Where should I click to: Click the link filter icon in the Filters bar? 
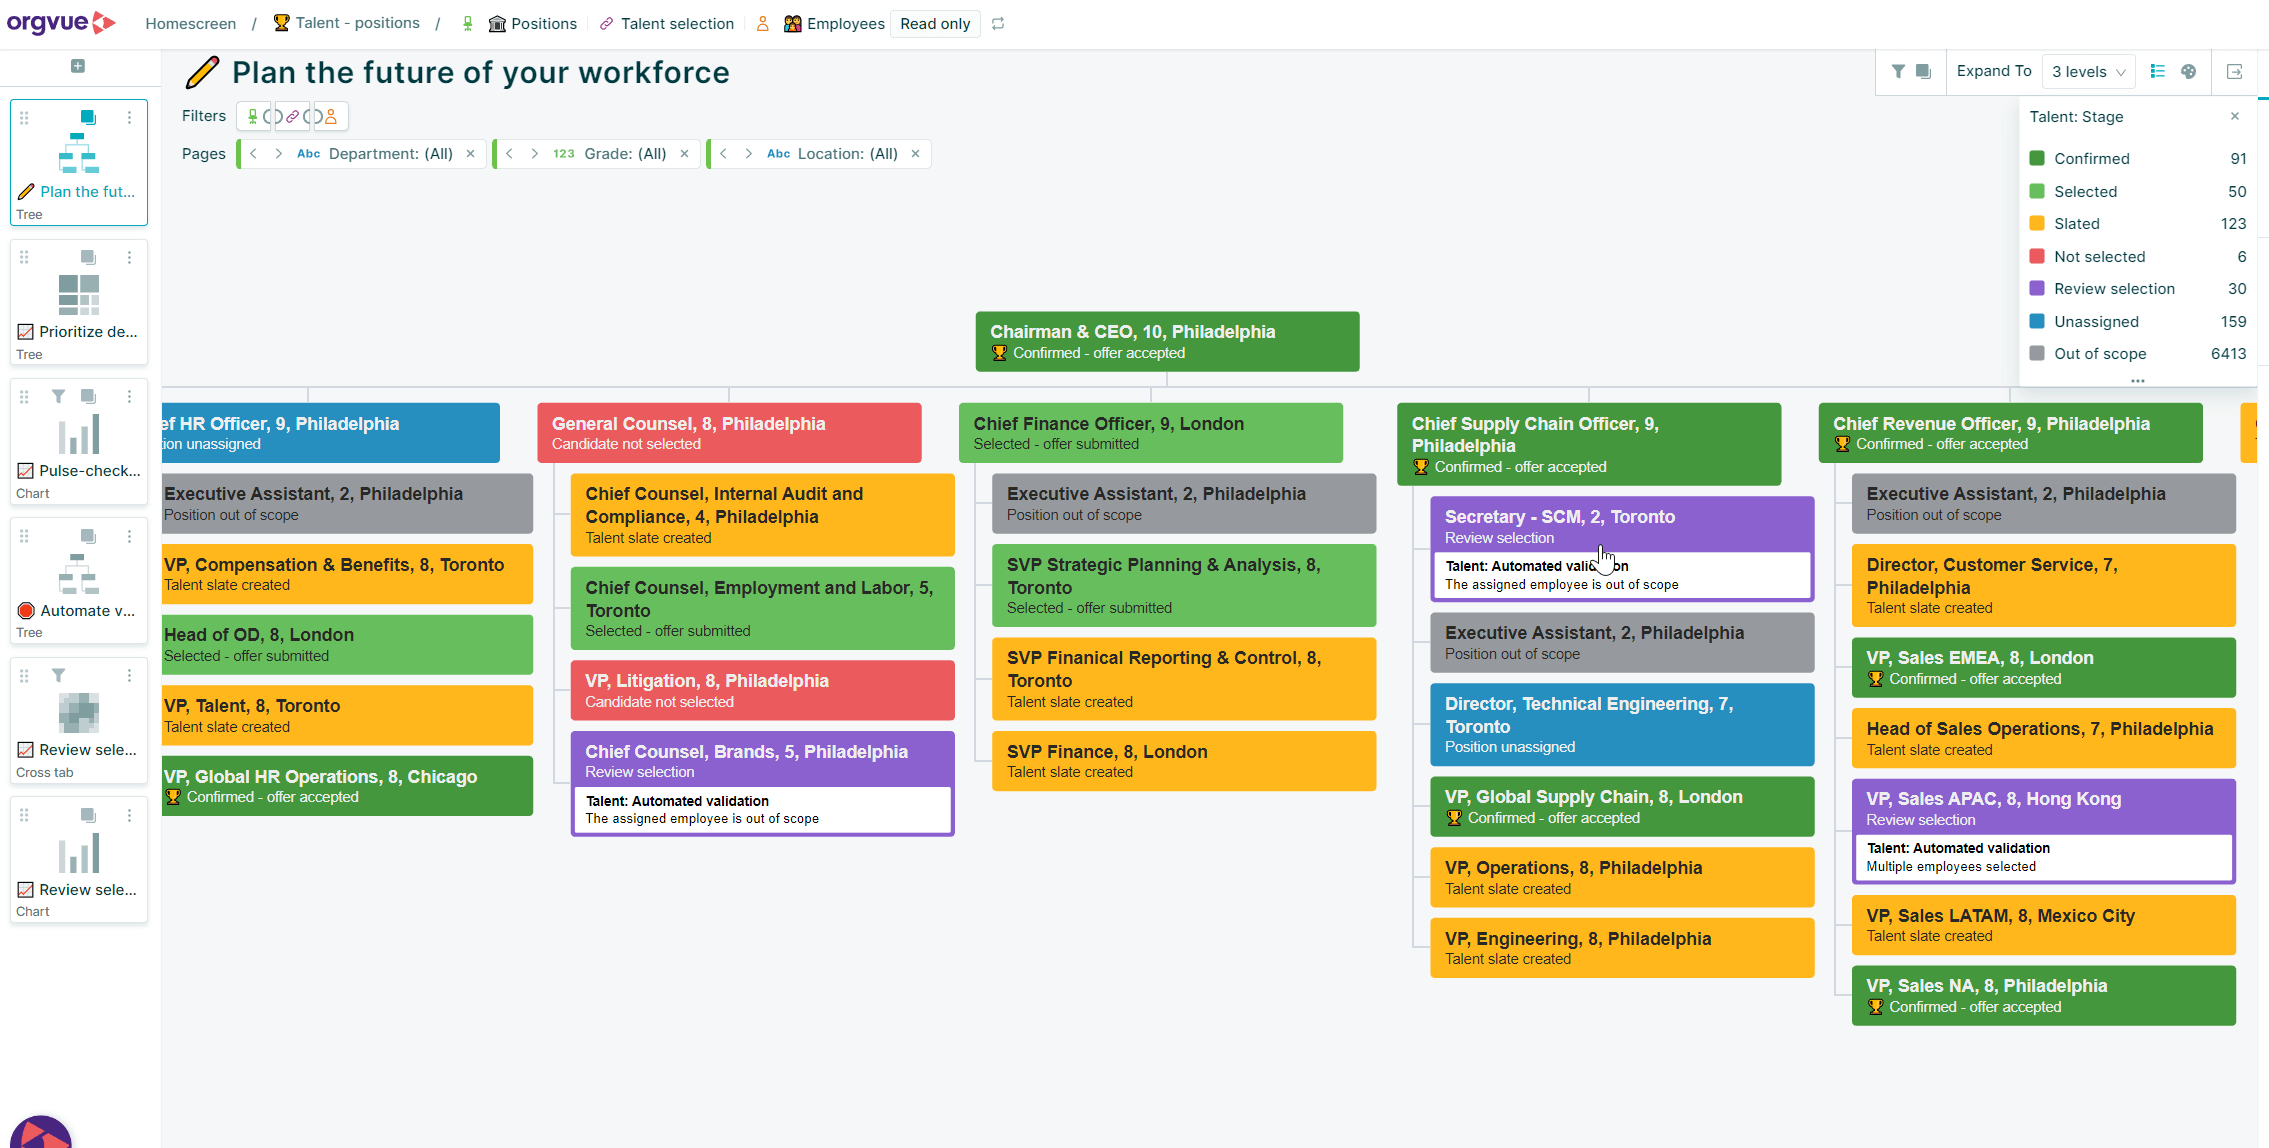[293, 116]
